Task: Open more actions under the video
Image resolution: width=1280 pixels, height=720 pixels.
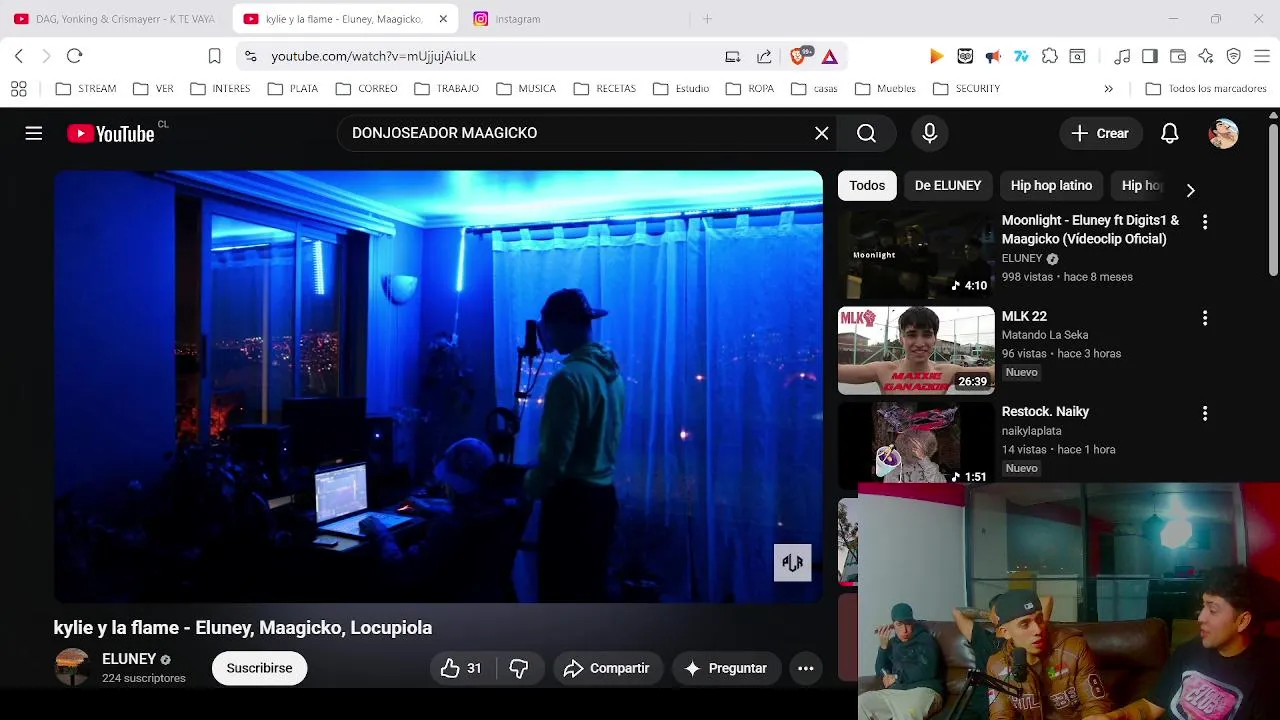Action: pos(806,668)
